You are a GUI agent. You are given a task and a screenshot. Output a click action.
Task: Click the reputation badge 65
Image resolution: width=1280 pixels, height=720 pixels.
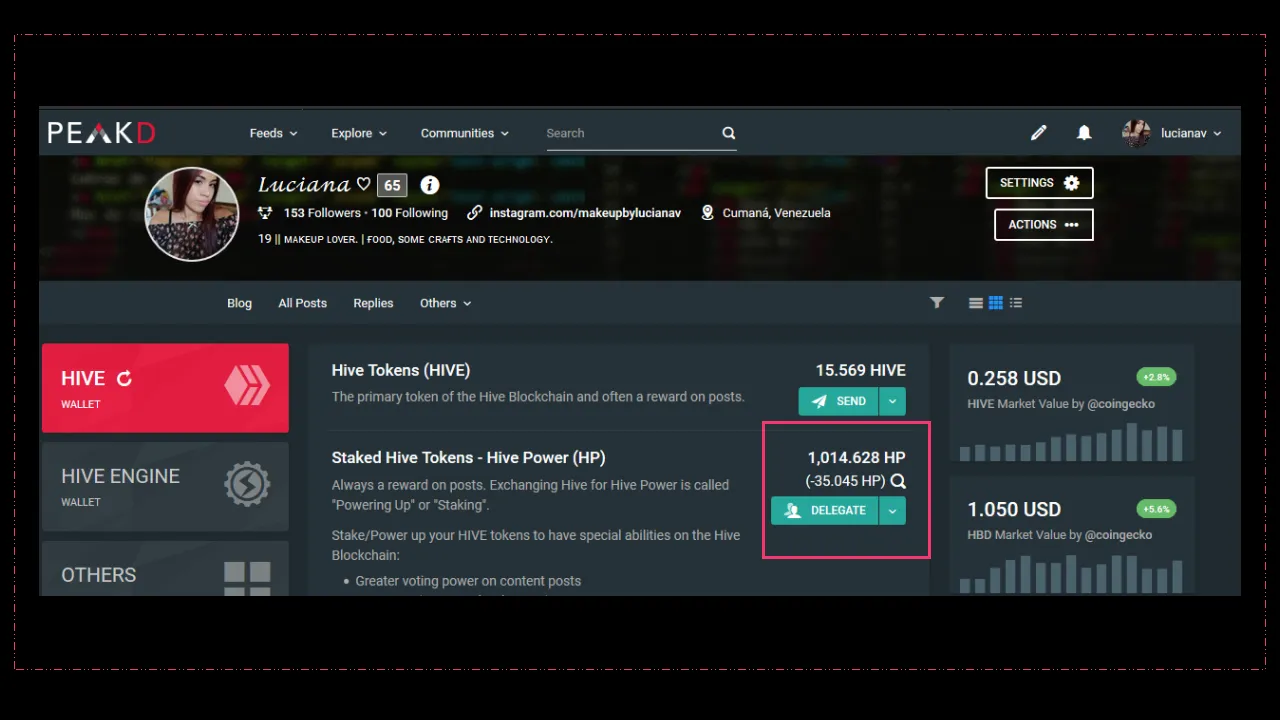(x=392, y=185)
